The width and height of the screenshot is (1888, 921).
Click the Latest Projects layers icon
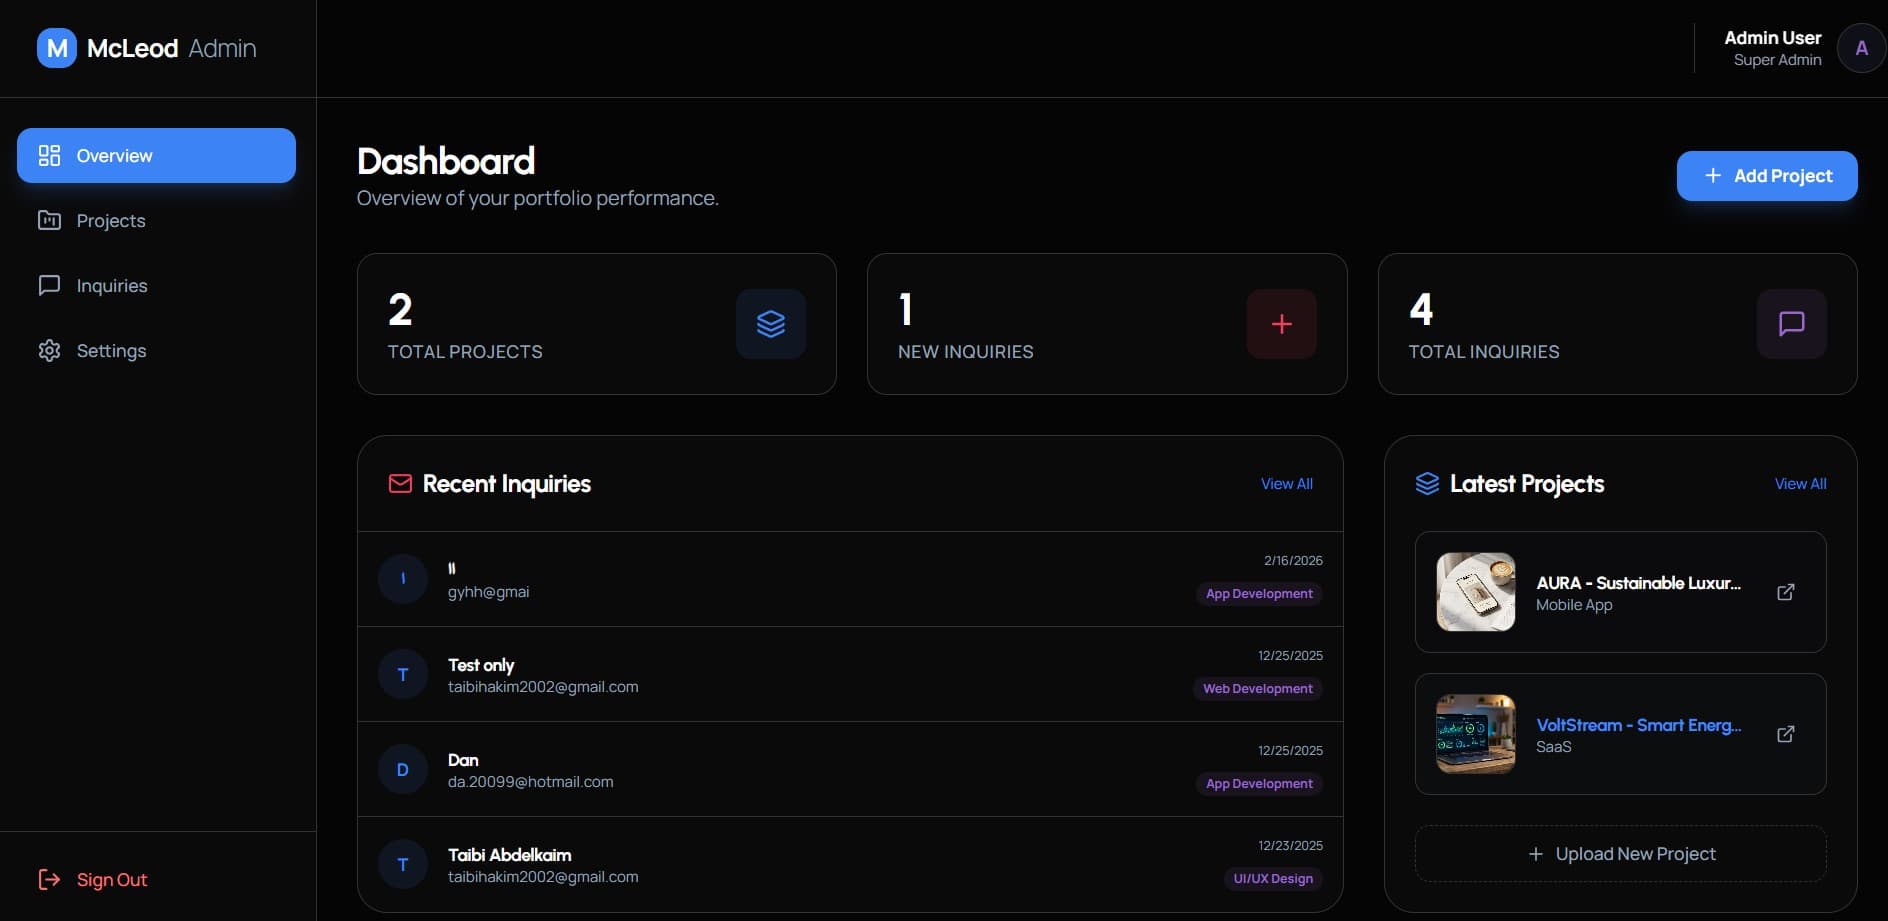(1427, 484)
